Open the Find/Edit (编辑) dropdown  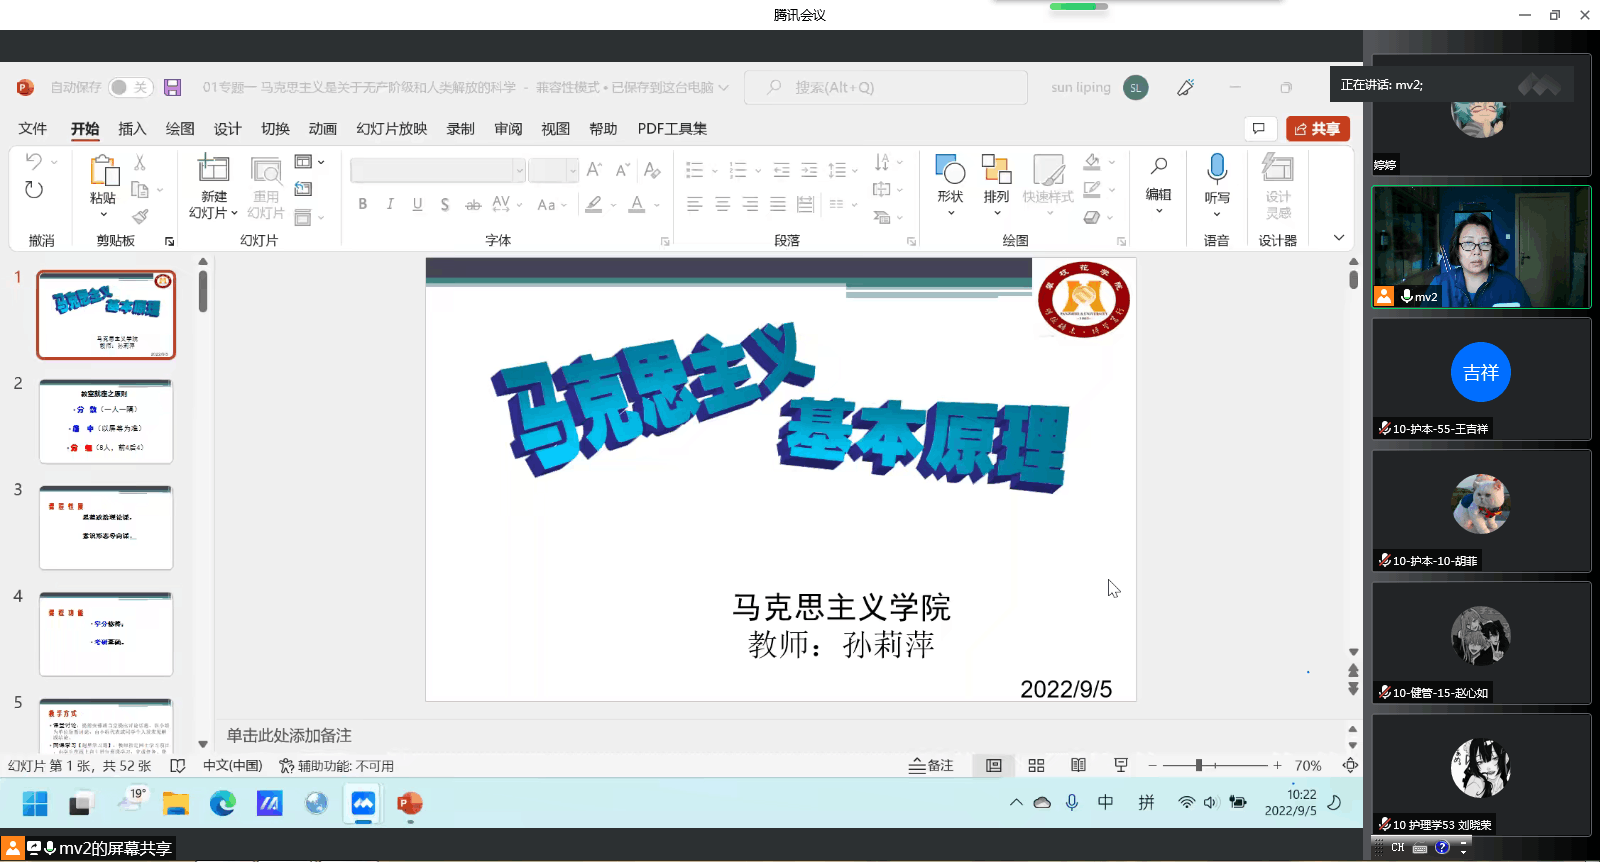coord(1158,178)
